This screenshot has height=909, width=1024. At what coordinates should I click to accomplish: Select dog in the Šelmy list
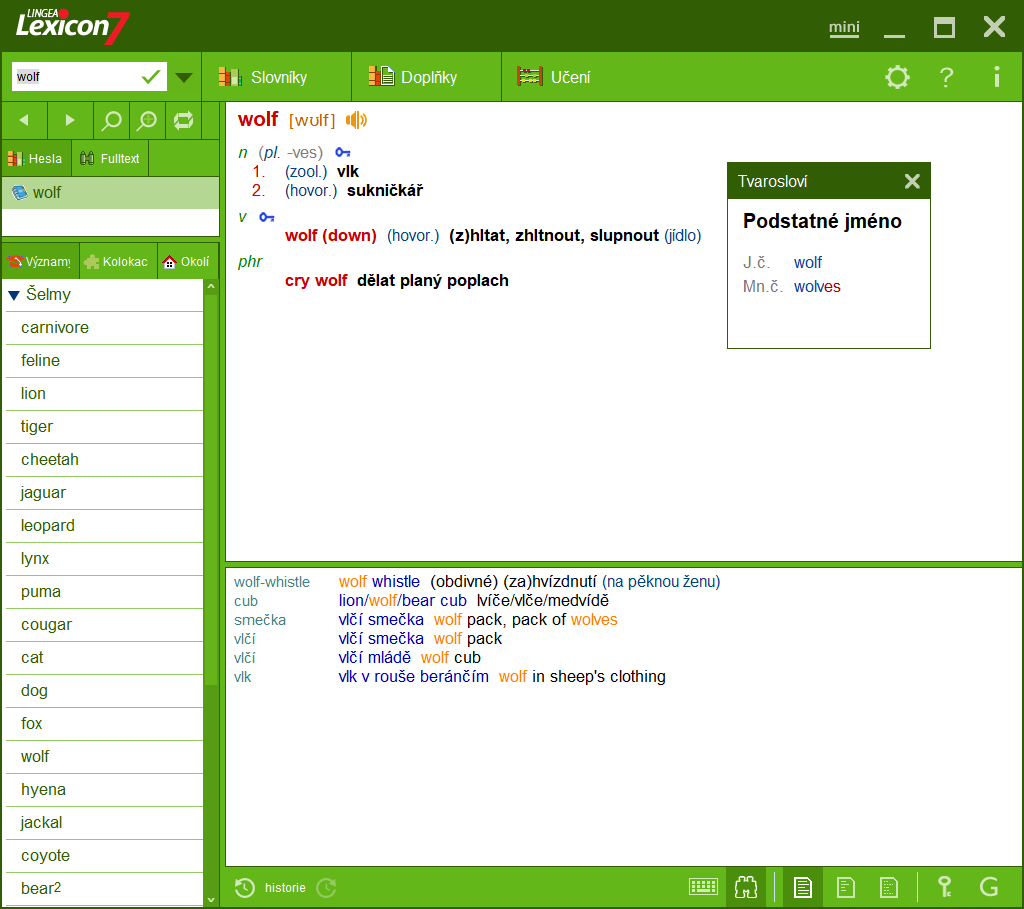tap(104, 691)
